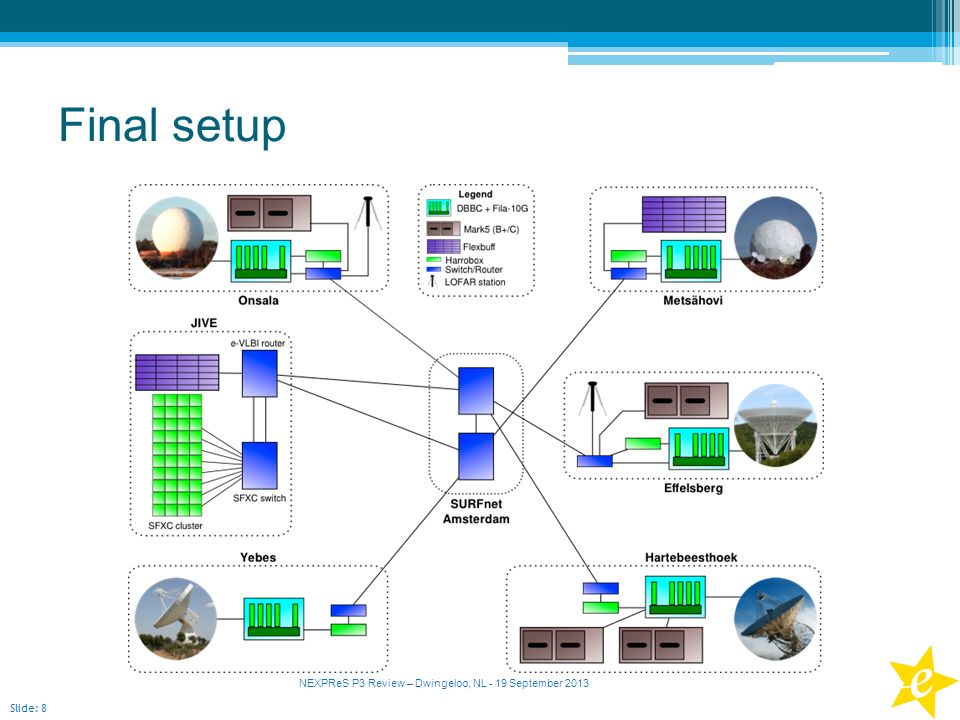
Task: Click the LOFAR station legend icon
Action: [433, 282]
